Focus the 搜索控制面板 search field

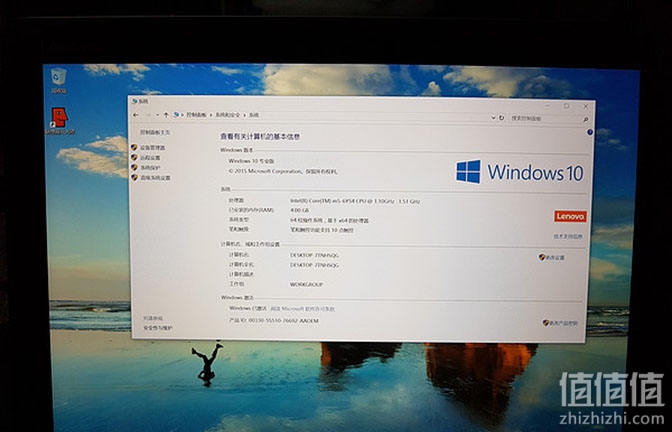coord(546,118)
